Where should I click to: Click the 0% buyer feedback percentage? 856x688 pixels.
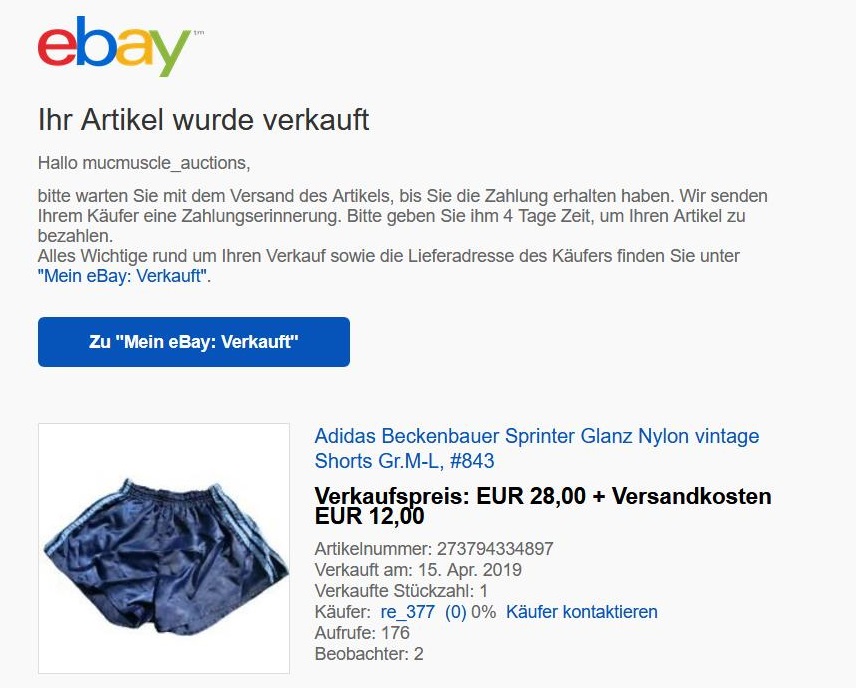click(484, 612)
